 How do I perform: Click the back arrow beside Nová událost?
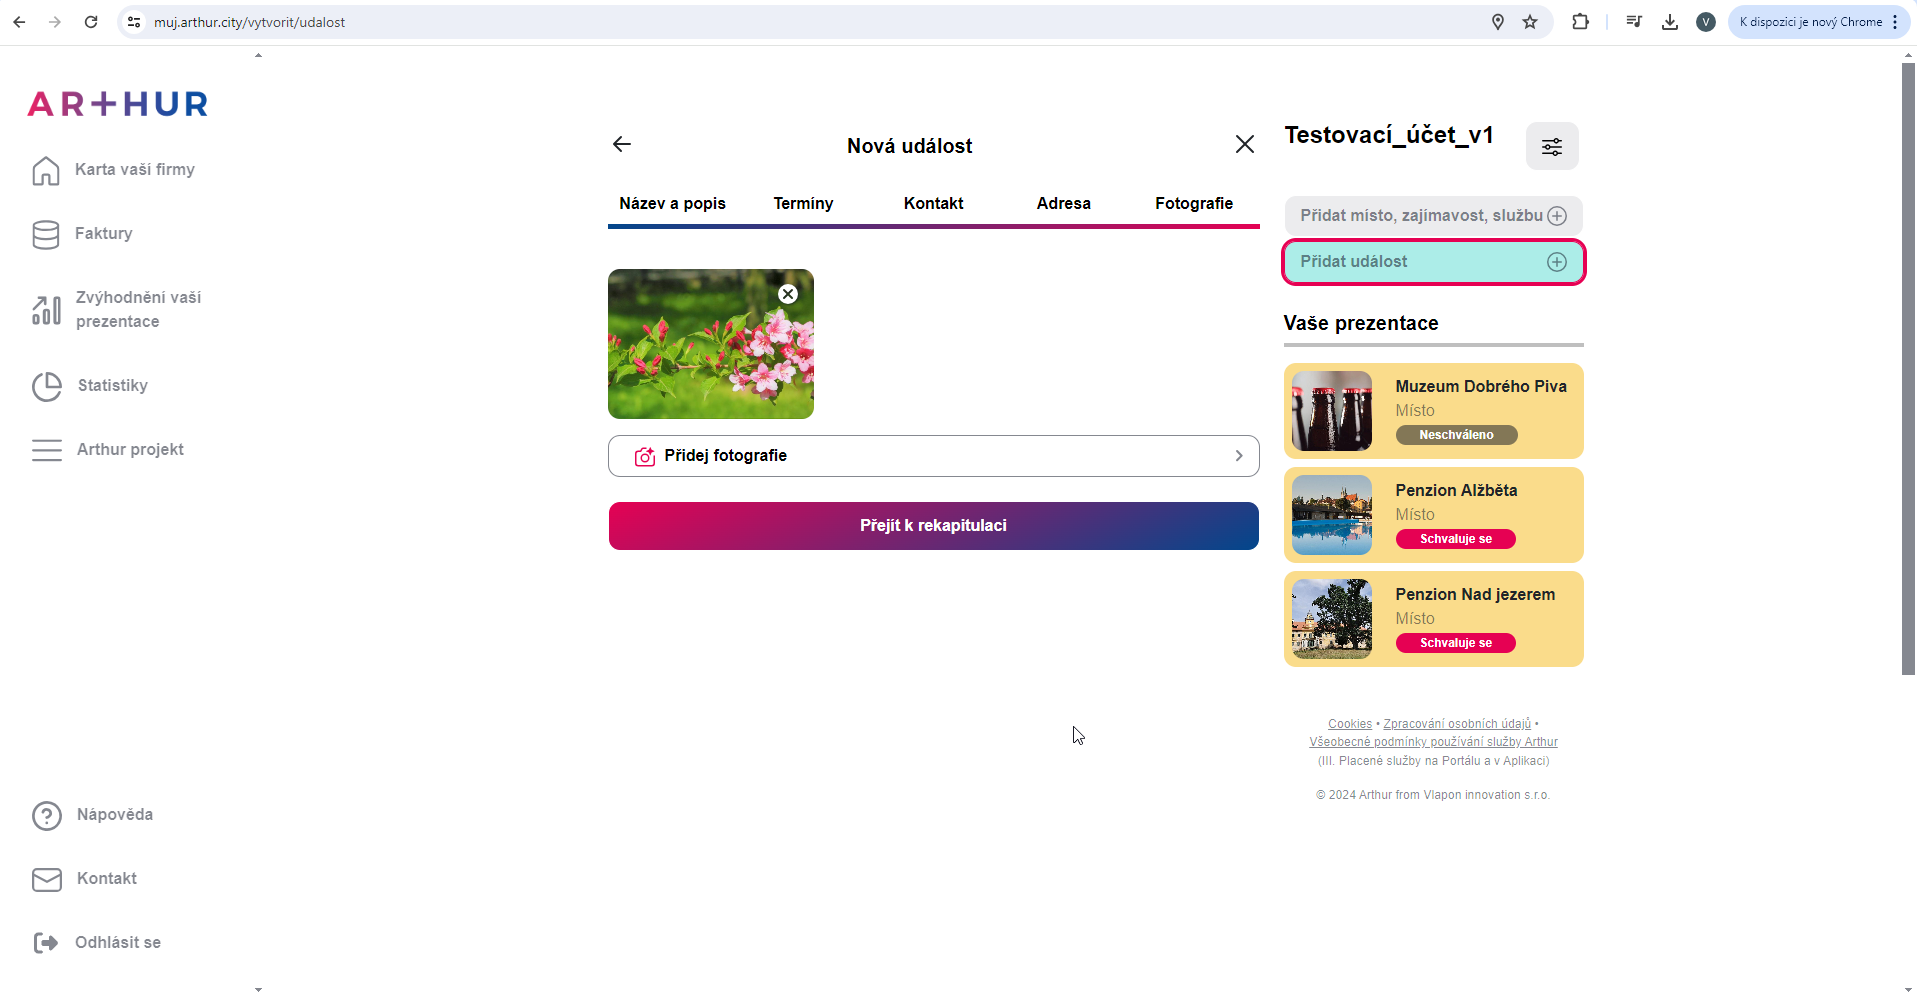click(622, 145)
